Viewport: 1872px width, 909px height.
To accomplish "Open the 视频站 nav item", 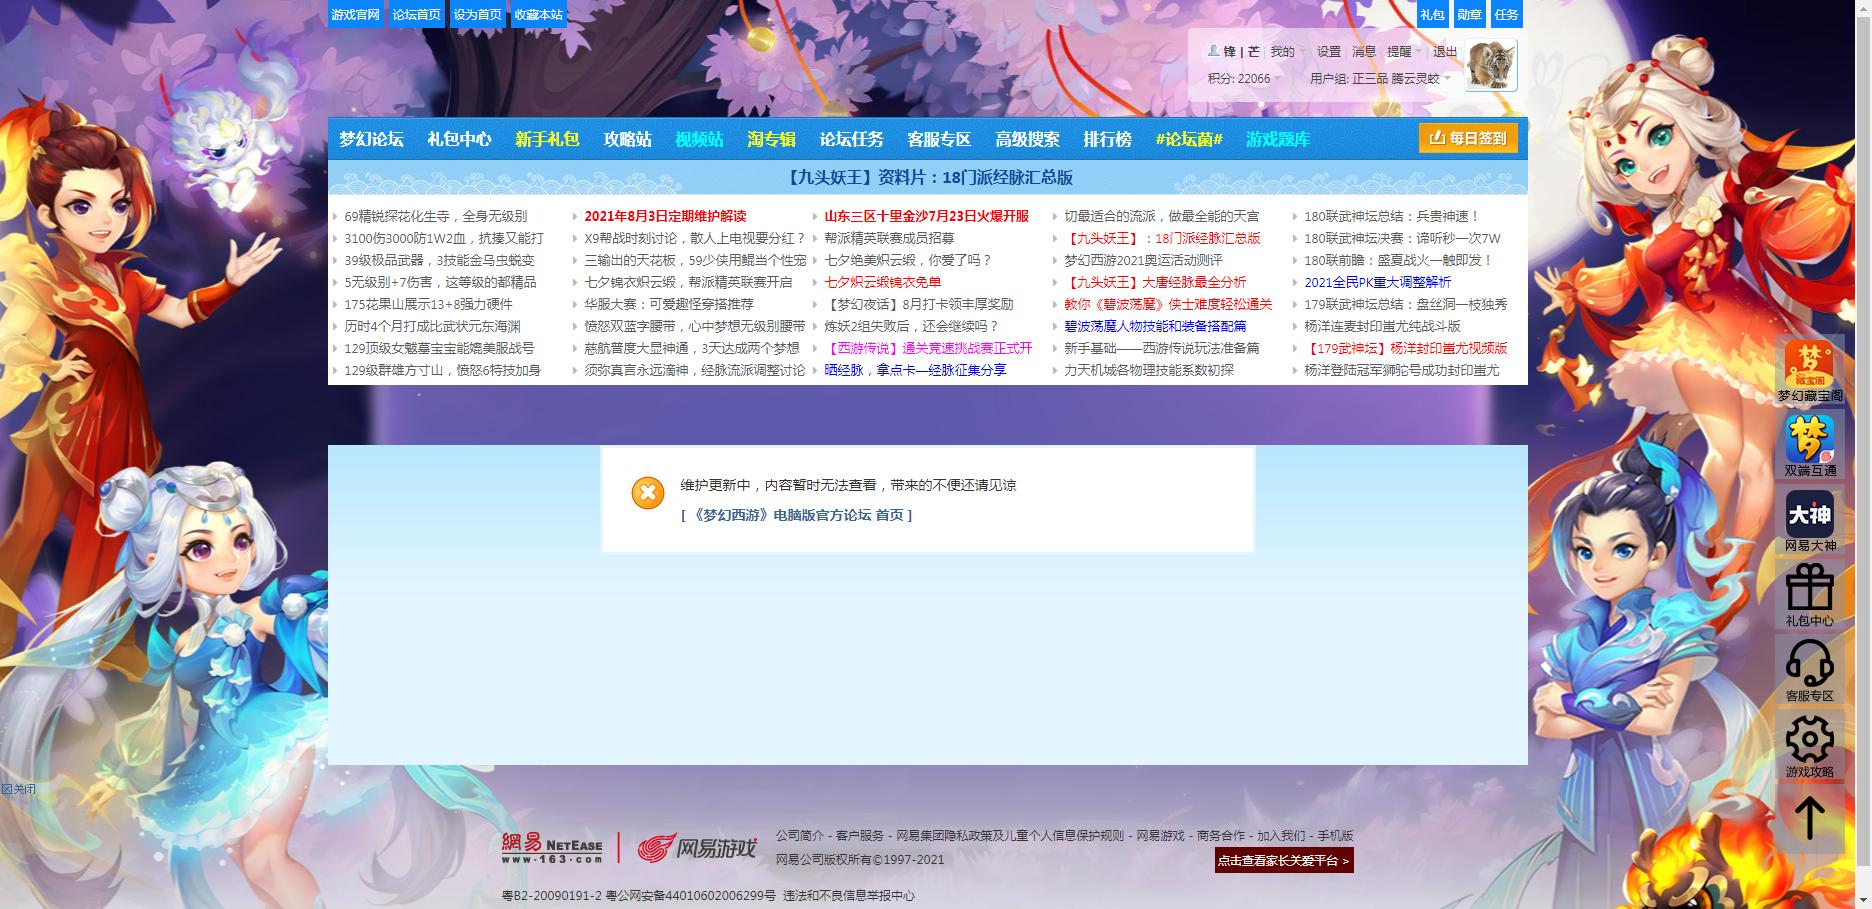I will coord(699,139).
